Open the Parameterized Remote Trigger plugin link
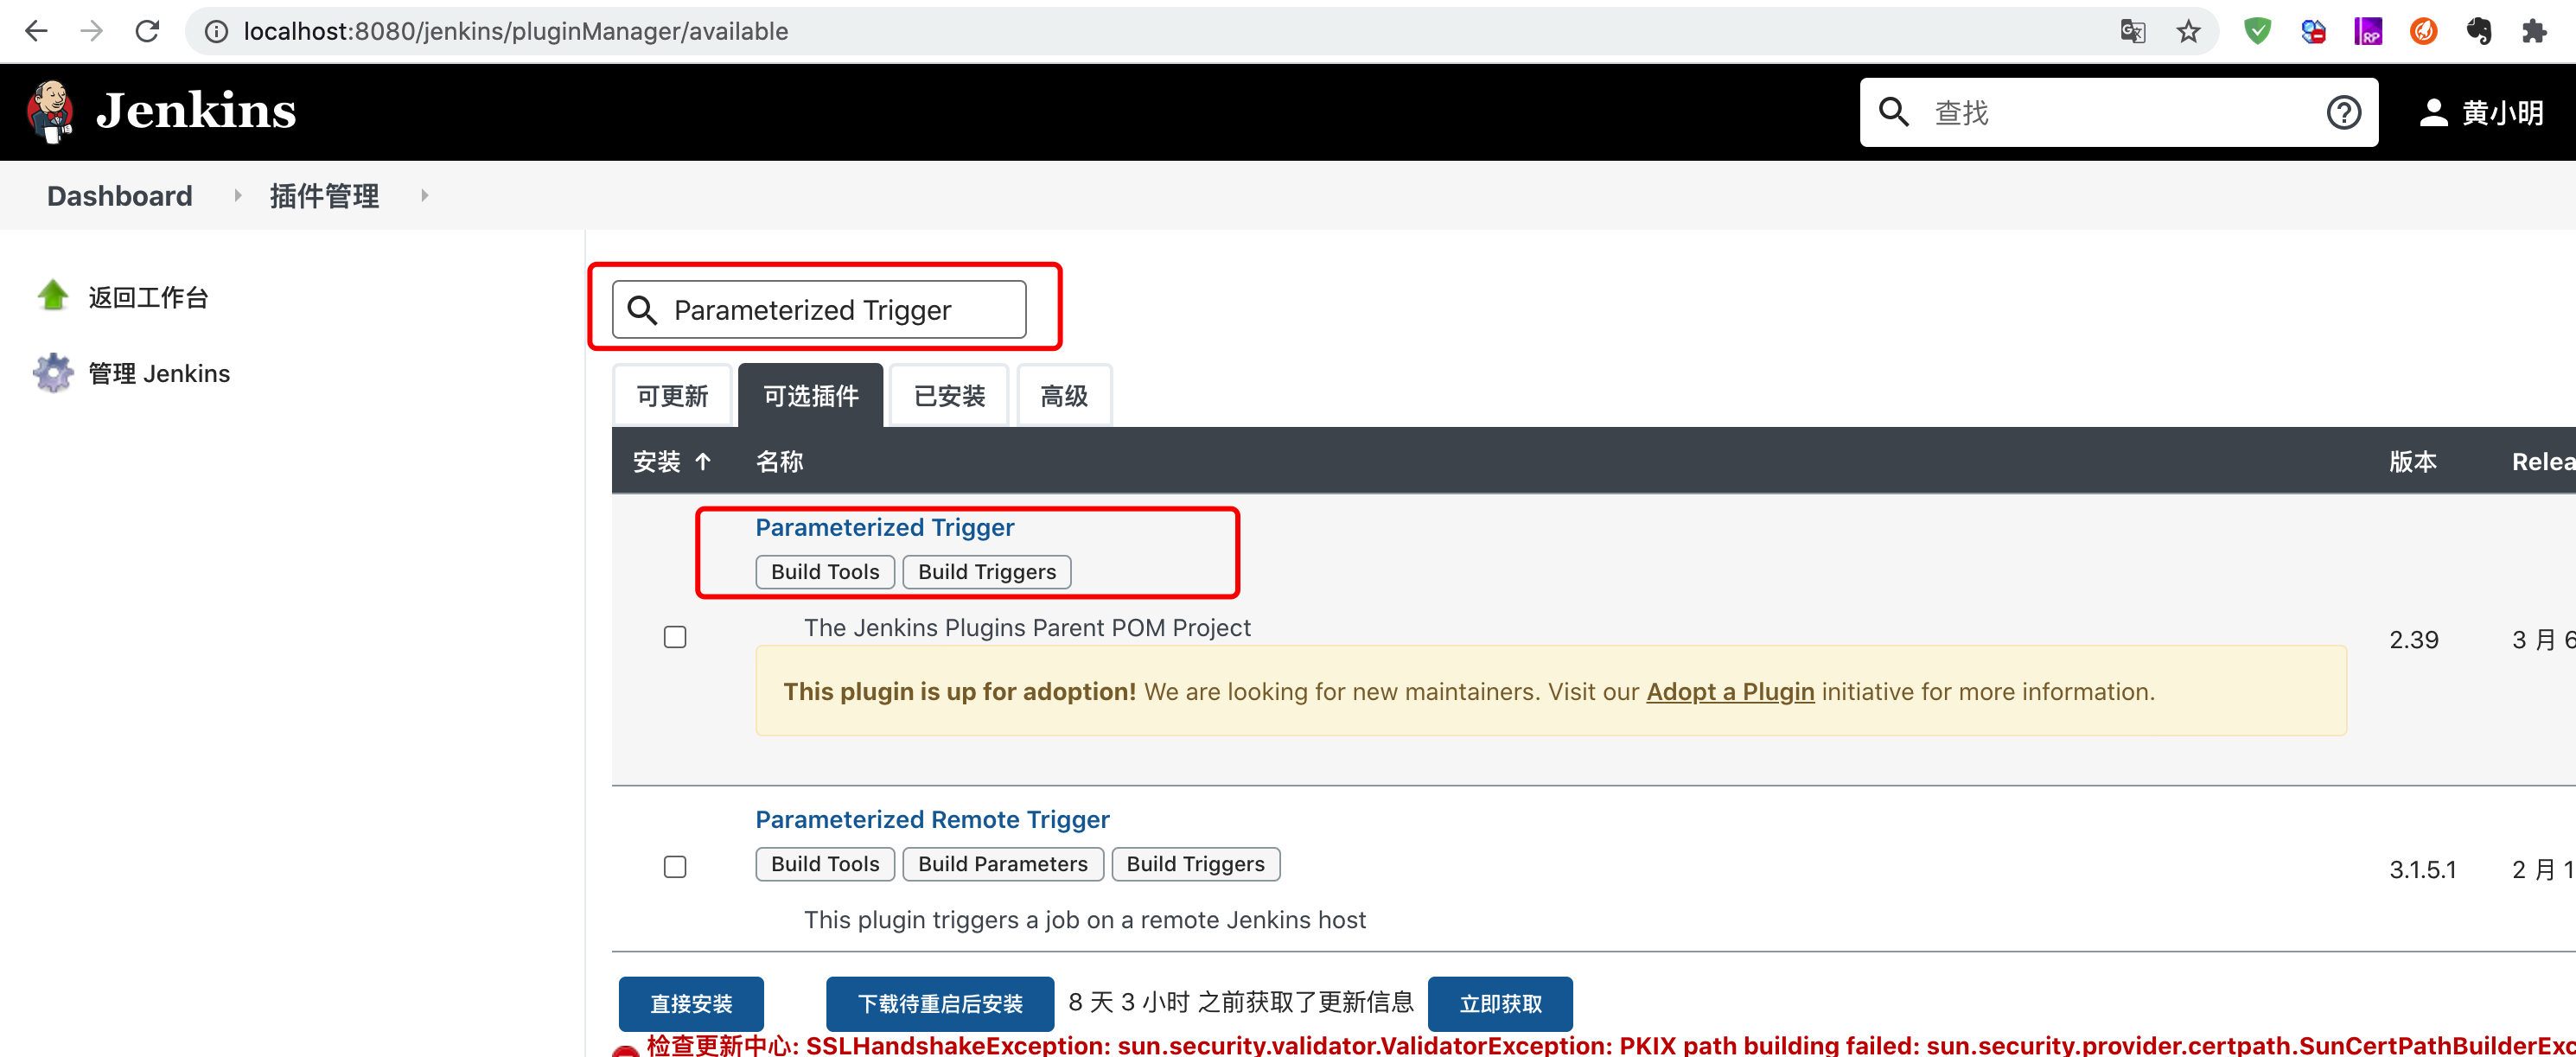Image resolution: width=2576 pixels, height=1057 pixels. coord(932,819)
